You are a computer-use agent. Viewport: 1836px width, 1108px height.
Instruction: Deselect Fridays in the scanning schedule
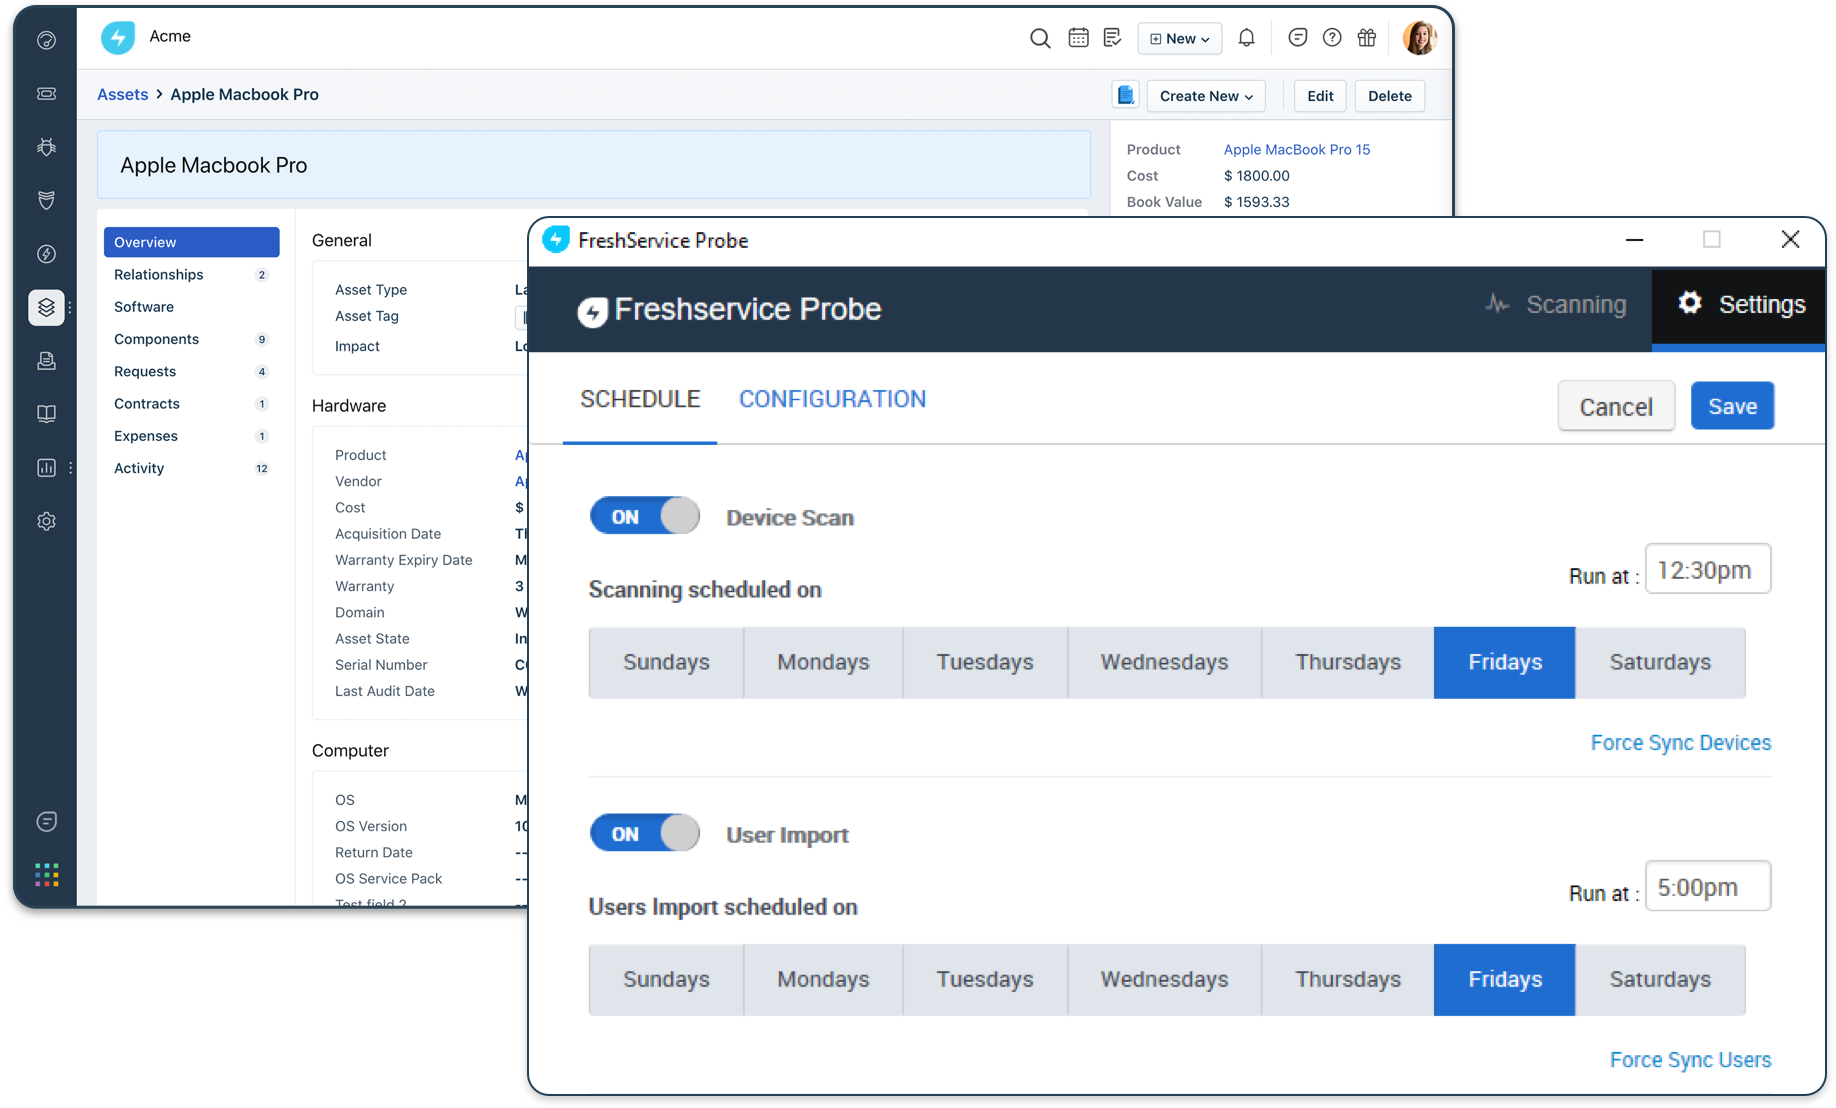coord(1503,662)
